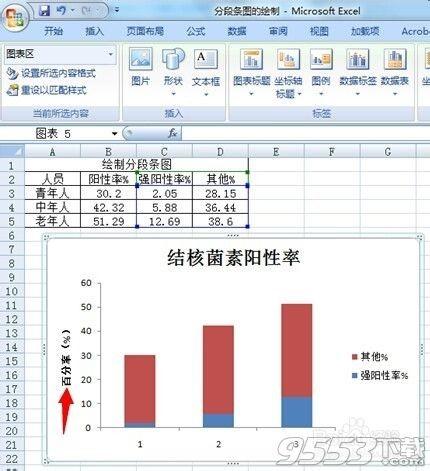Open the Quick Access Toolbar customize arrow

117,10
